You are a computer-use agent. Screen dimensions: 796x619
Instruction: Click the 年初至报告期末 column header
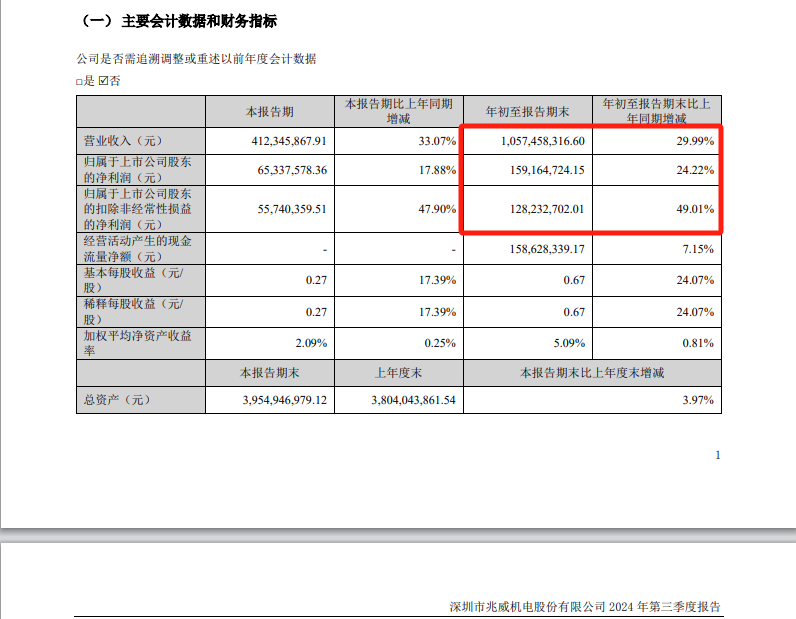tap(526, 111)
